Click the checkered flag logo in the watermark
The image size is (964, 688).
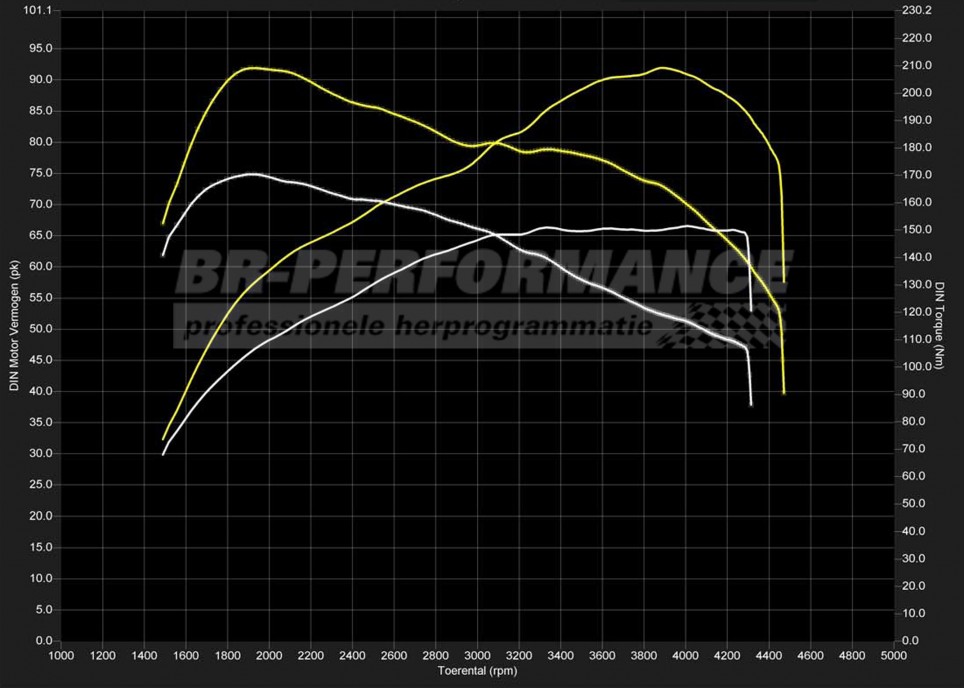(x=722, y=326)
